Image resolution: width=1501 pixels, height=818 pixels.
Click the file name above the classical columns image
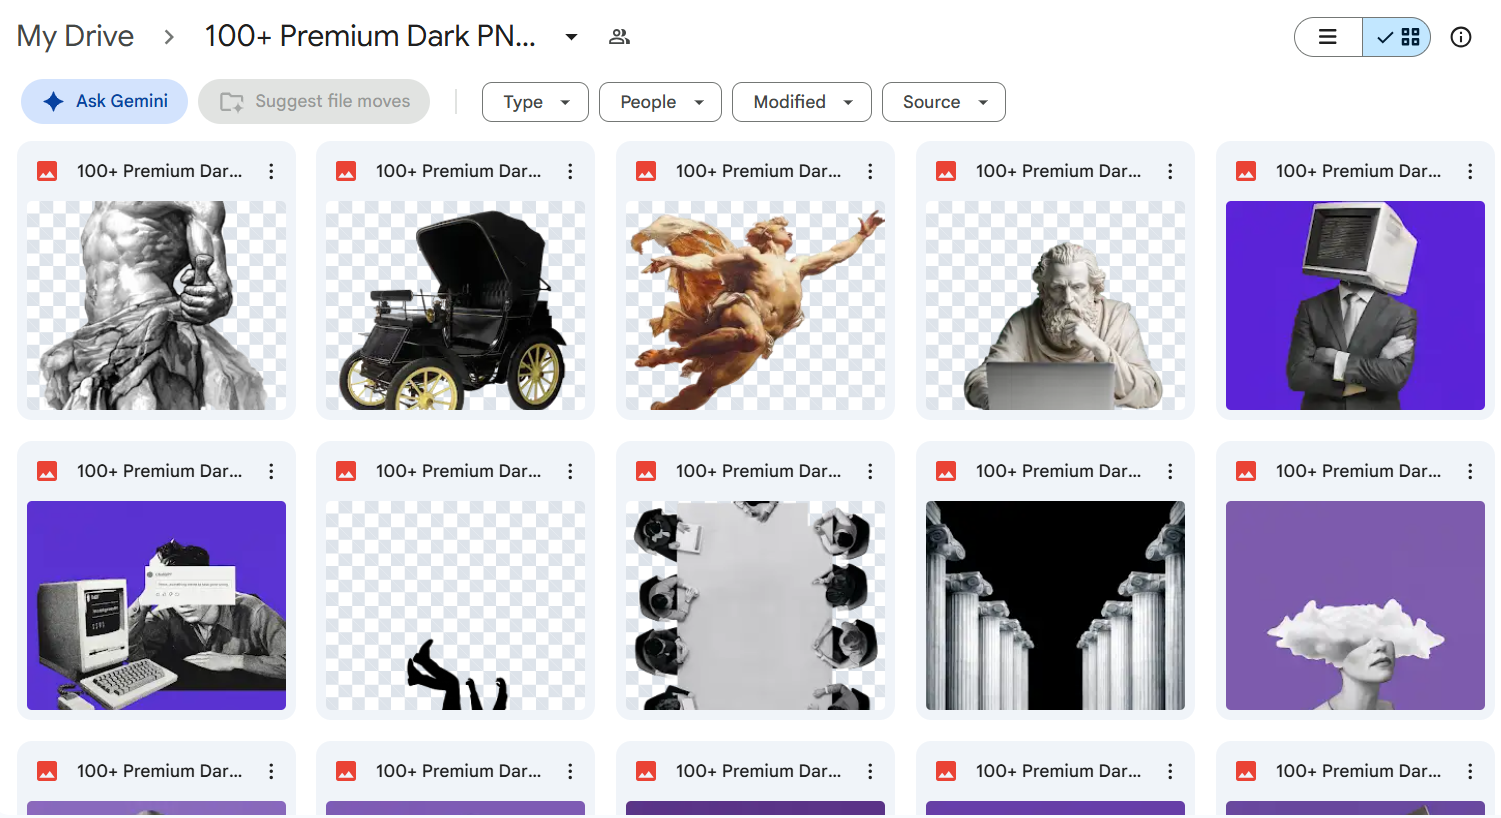coord(1058,471)
